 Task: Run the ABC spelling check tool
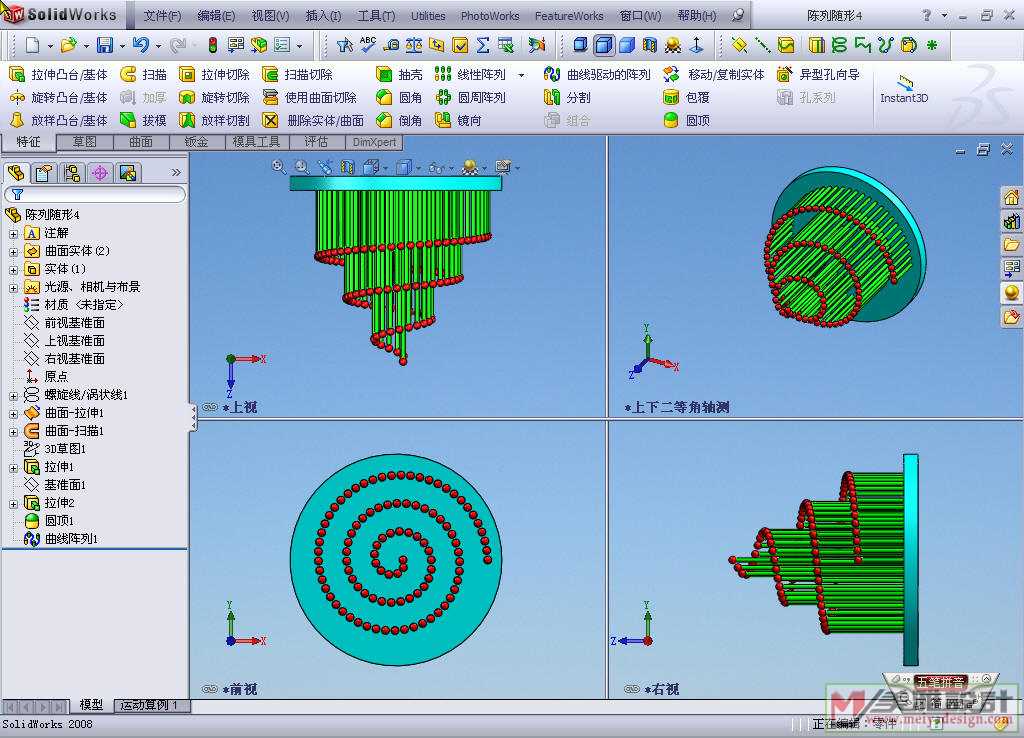click(x=368, y=44)
